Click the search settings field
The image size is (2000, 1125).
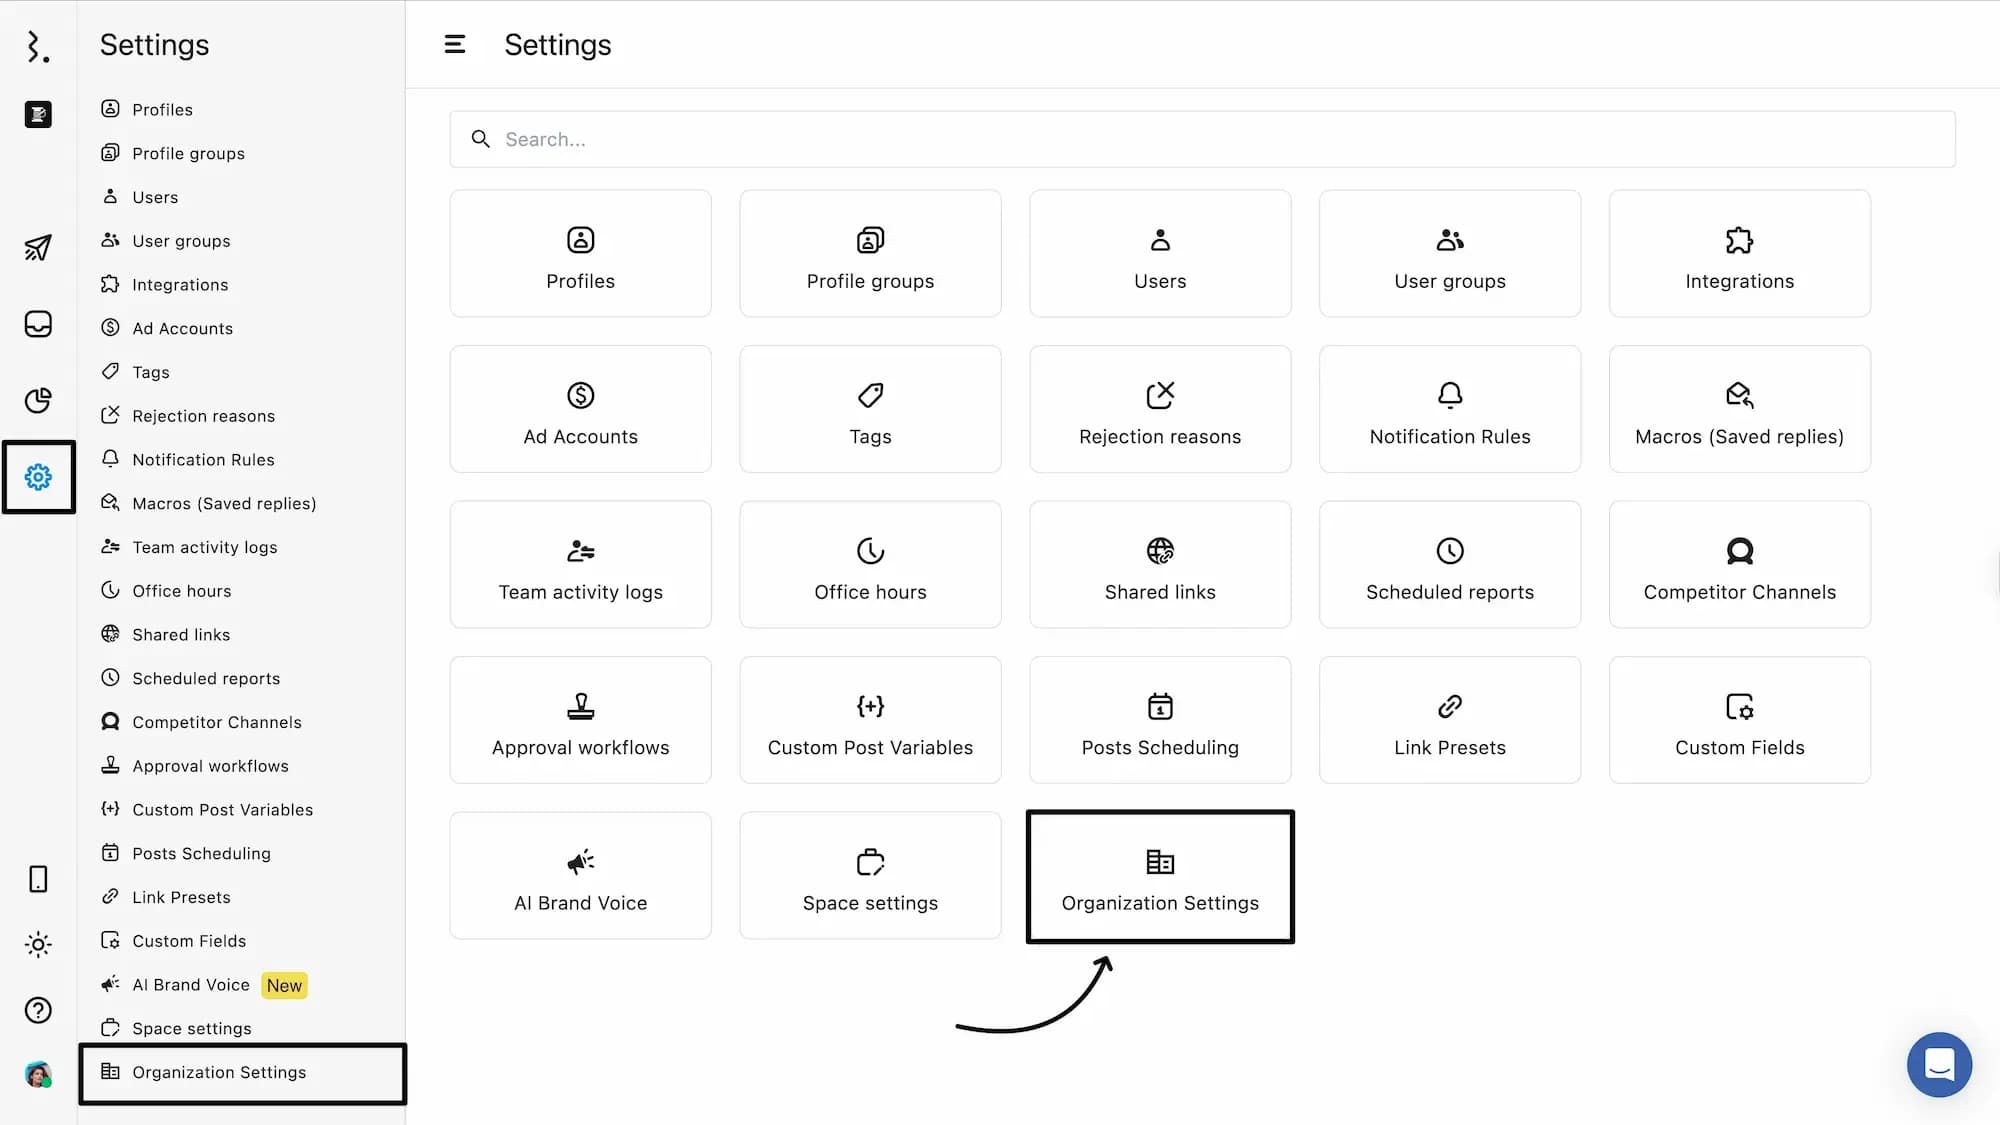1200,139
